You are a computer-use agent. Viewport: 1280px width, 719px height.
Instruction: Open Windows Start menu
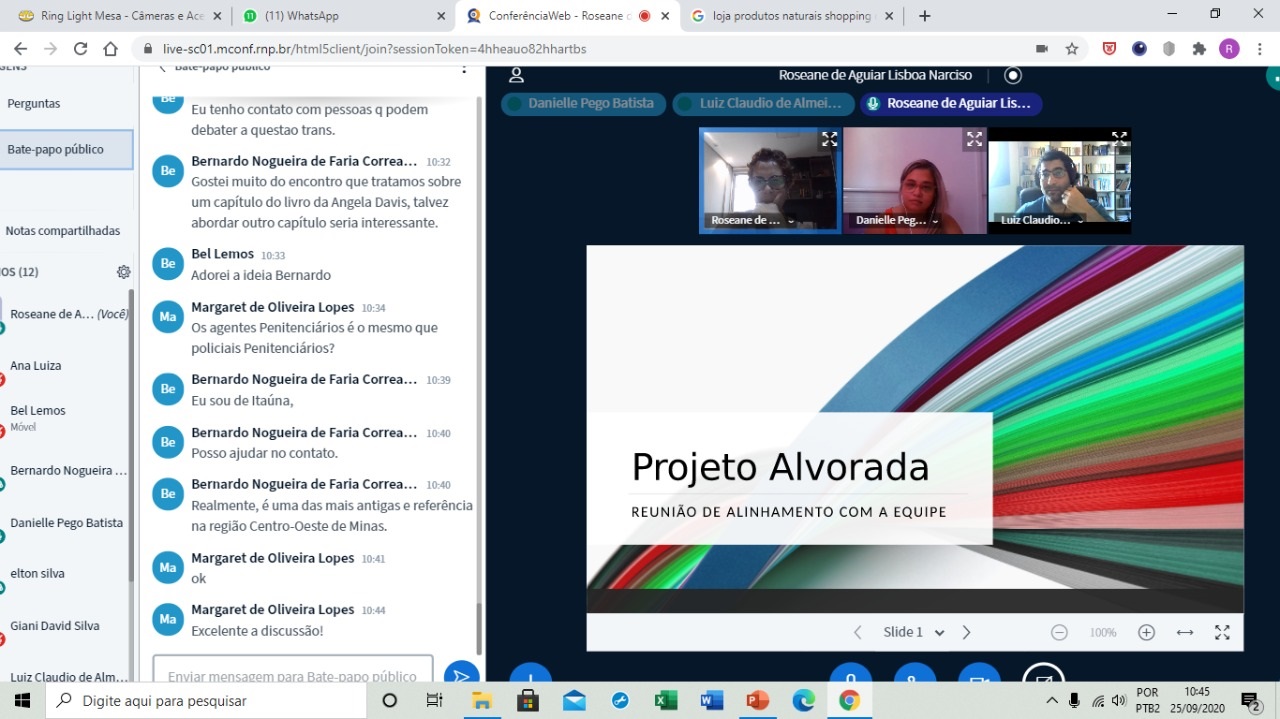point(21,700)
